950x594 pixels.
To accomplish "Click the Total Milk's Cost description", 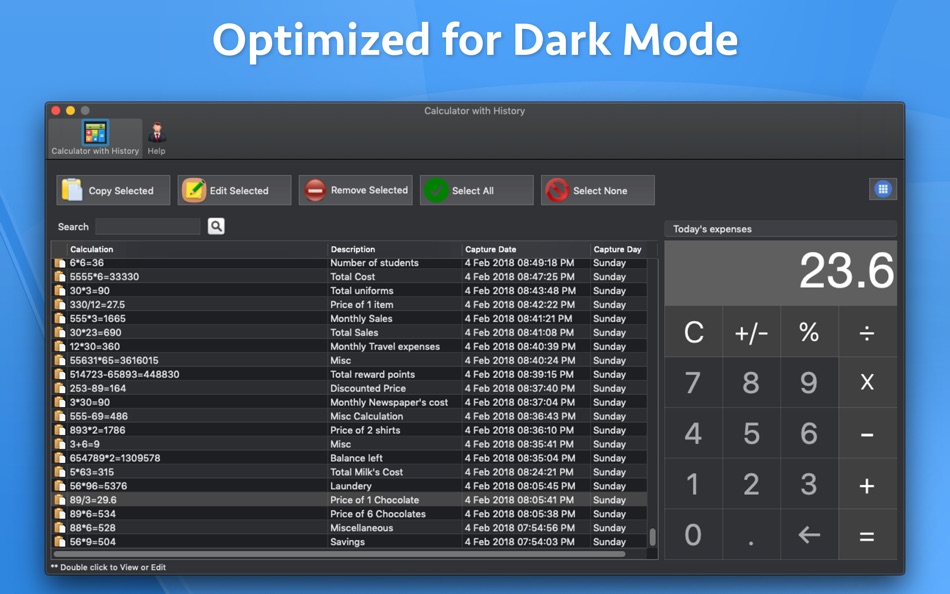I will tap(367, 472).
